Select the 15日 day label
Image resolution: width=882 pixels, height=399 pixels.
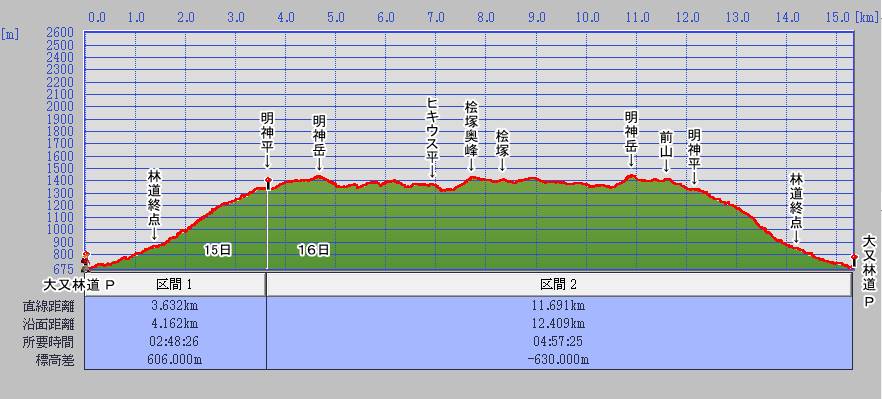[218, 250]
